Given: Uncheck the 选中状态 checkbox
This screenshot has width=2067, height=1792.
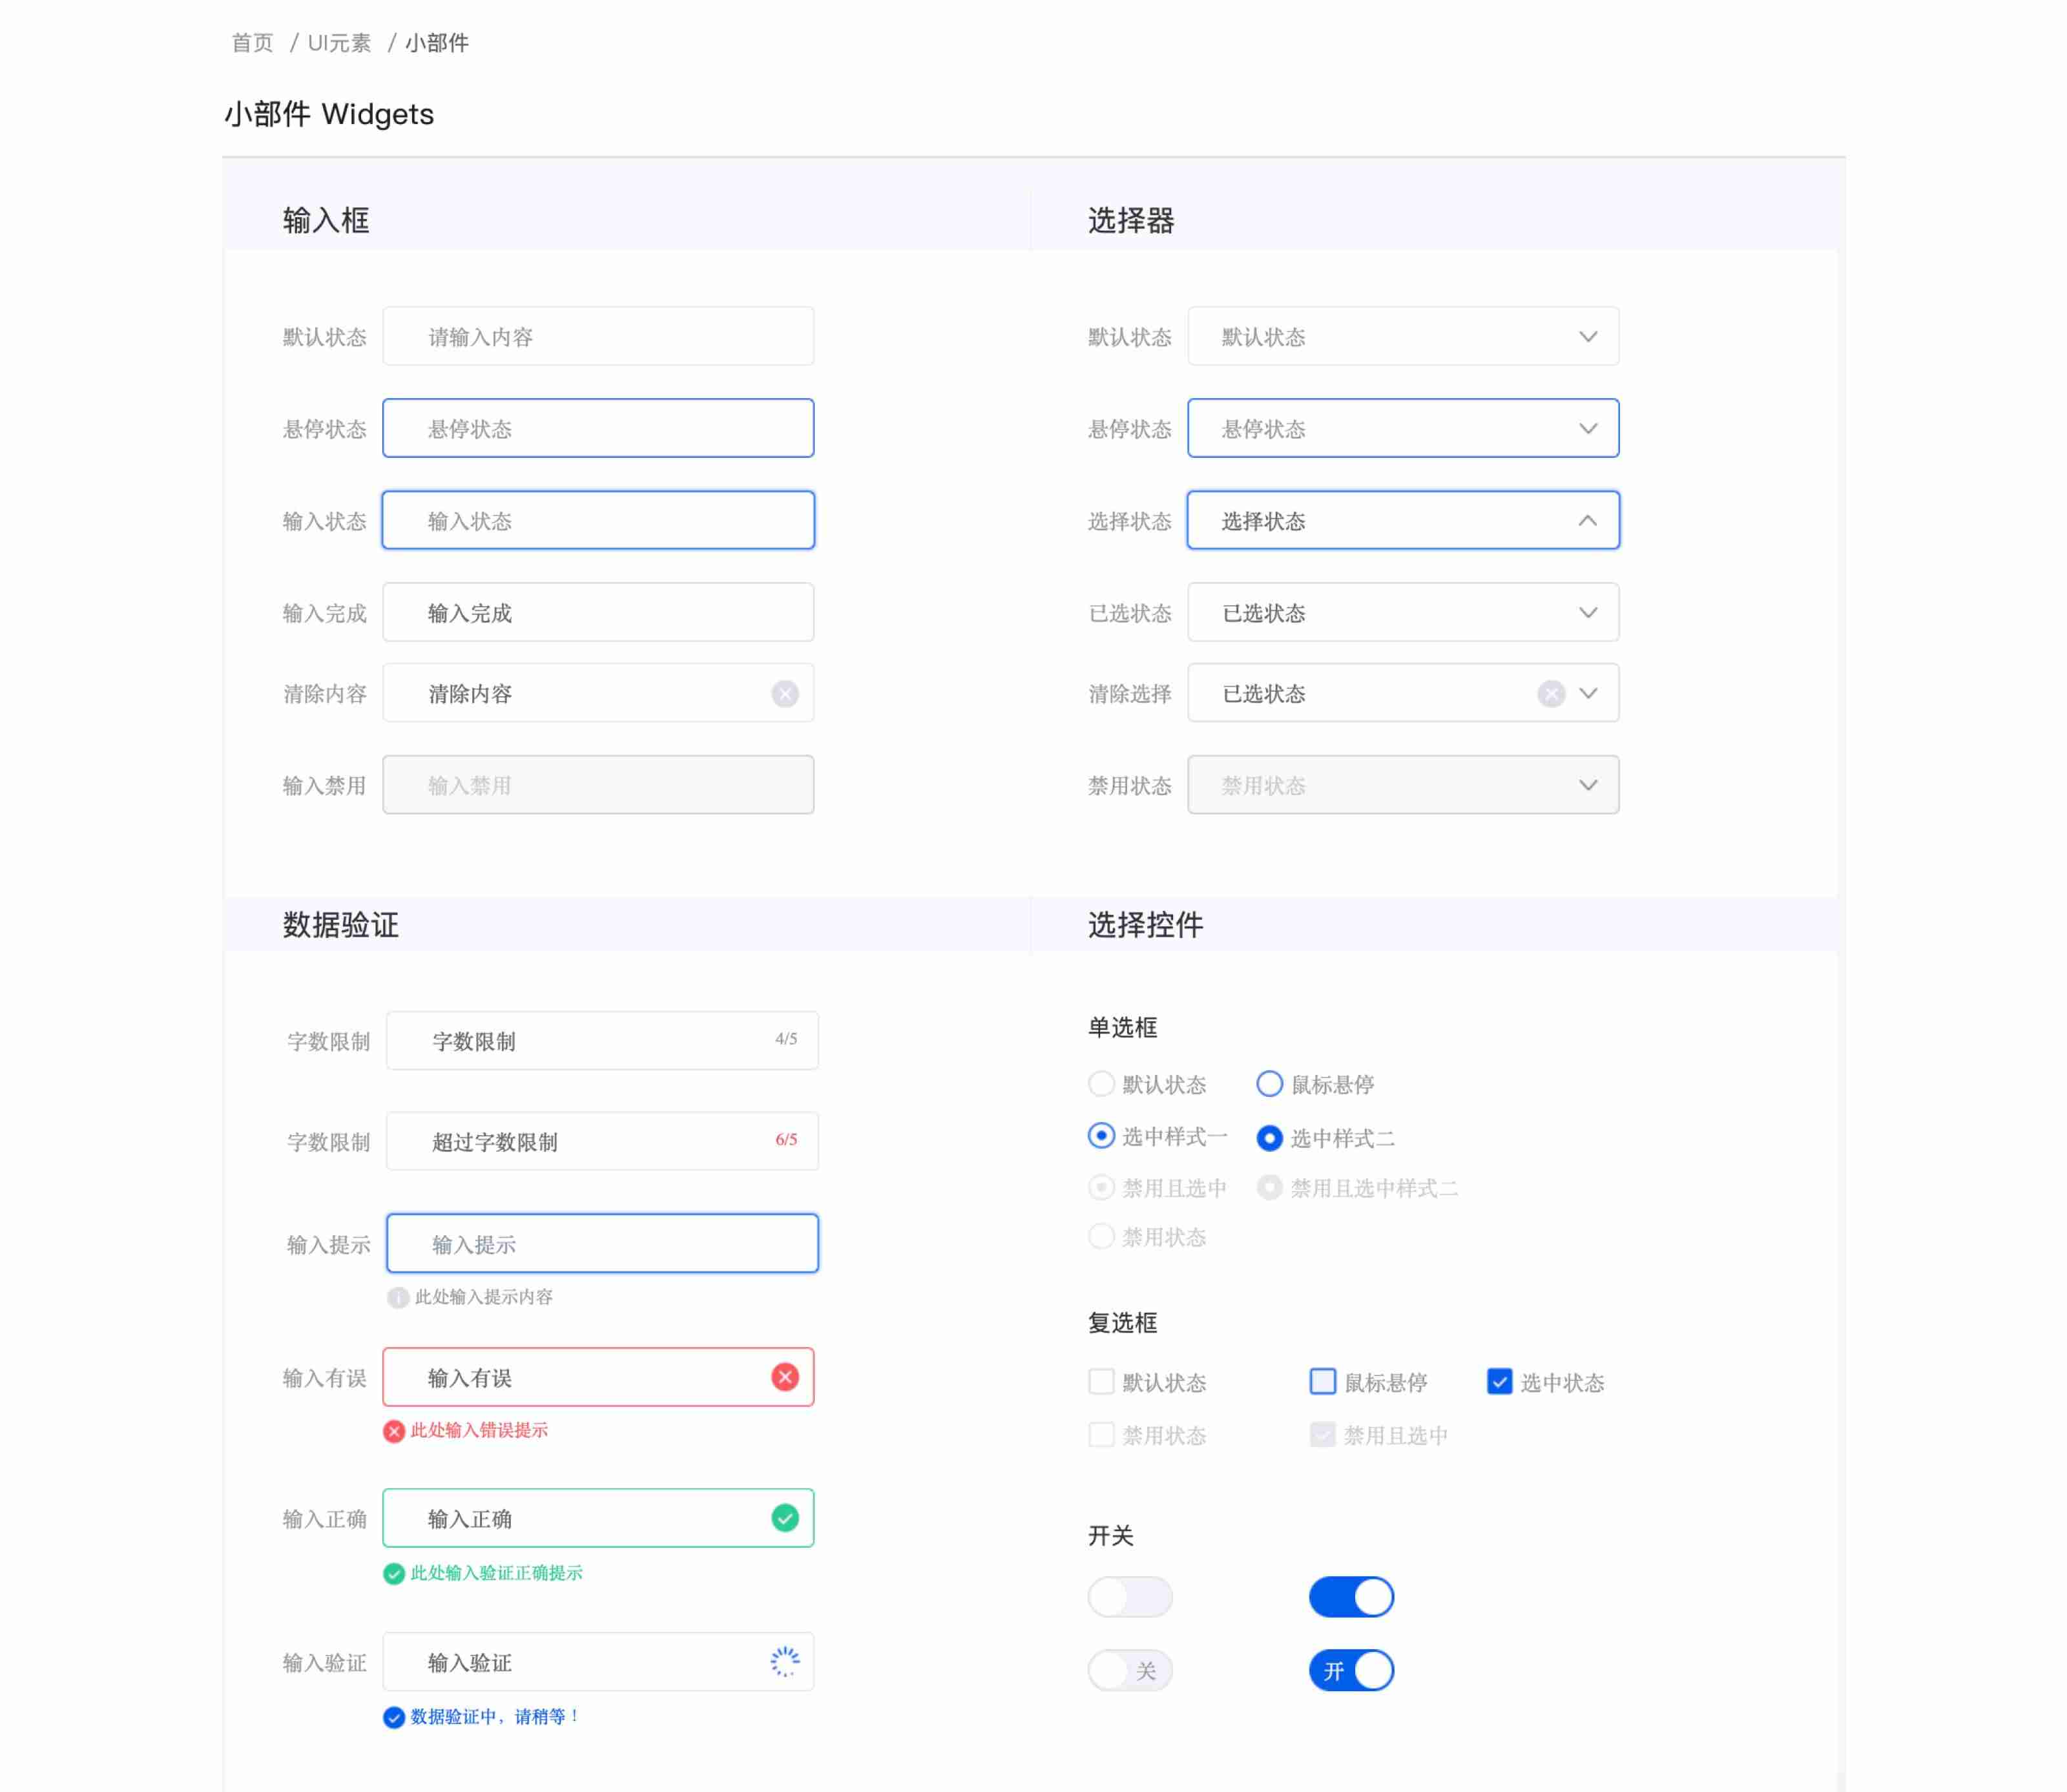Looking at the screenshot, I should point(1499,1382).
